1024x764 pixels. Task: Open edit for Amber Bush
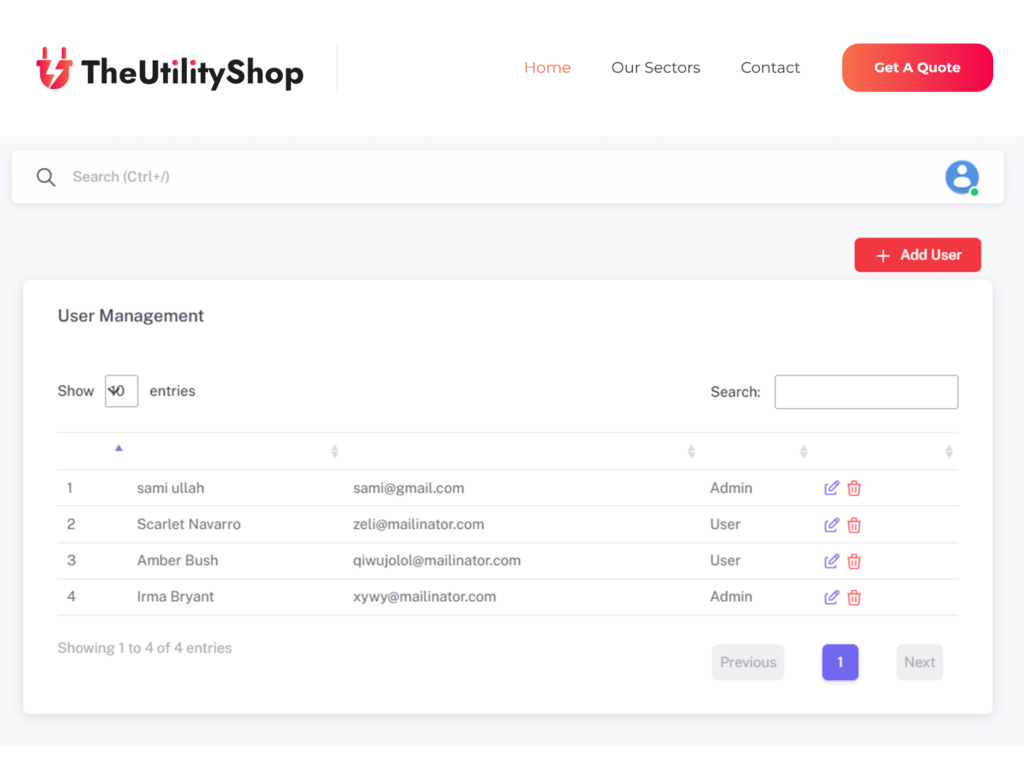point(831,561)
